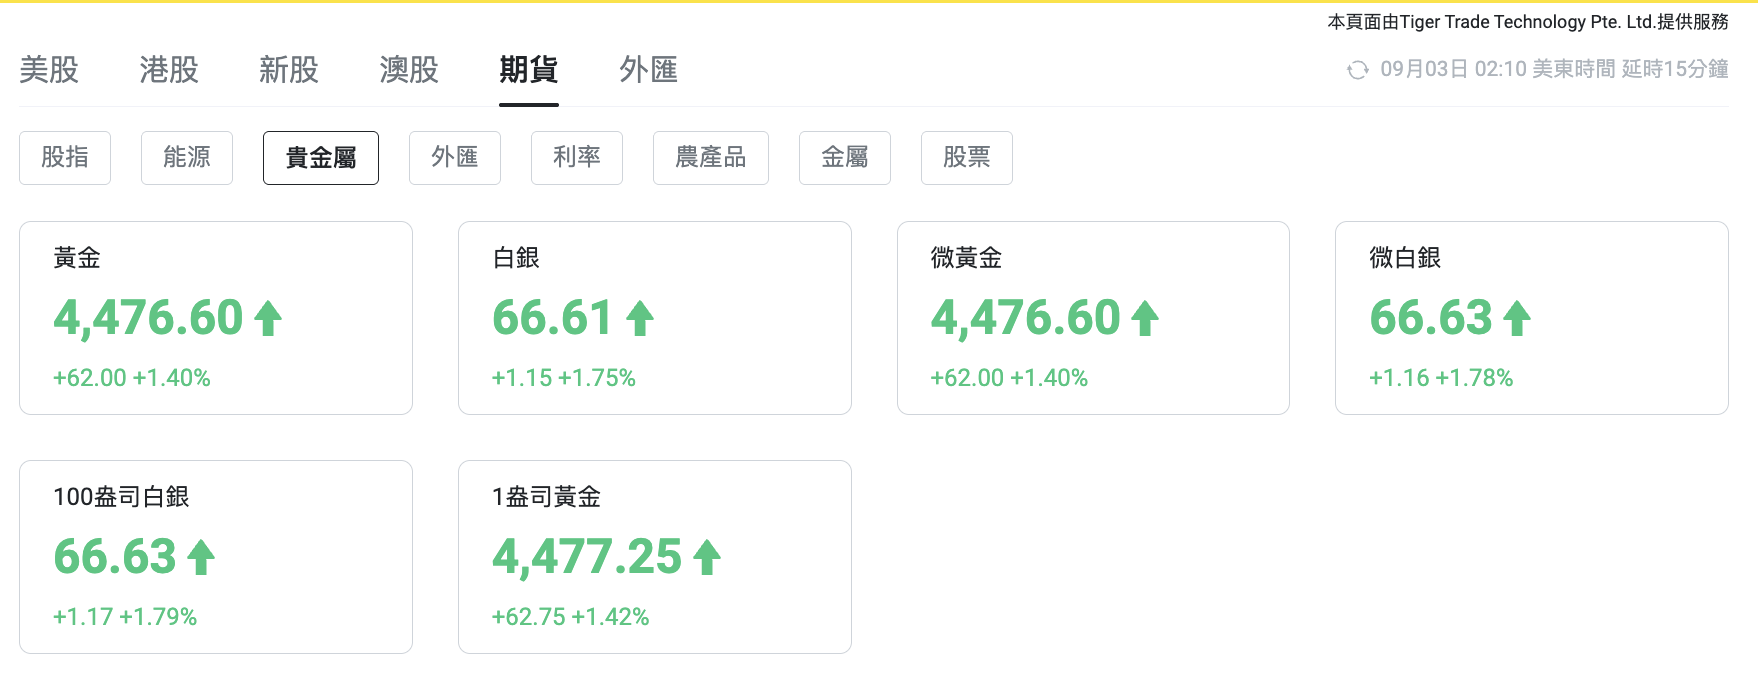Image resolution: width=1758 pixels, height=684 pixels.
Task: Select the 利率 category filter
Action: pos(577,158)
